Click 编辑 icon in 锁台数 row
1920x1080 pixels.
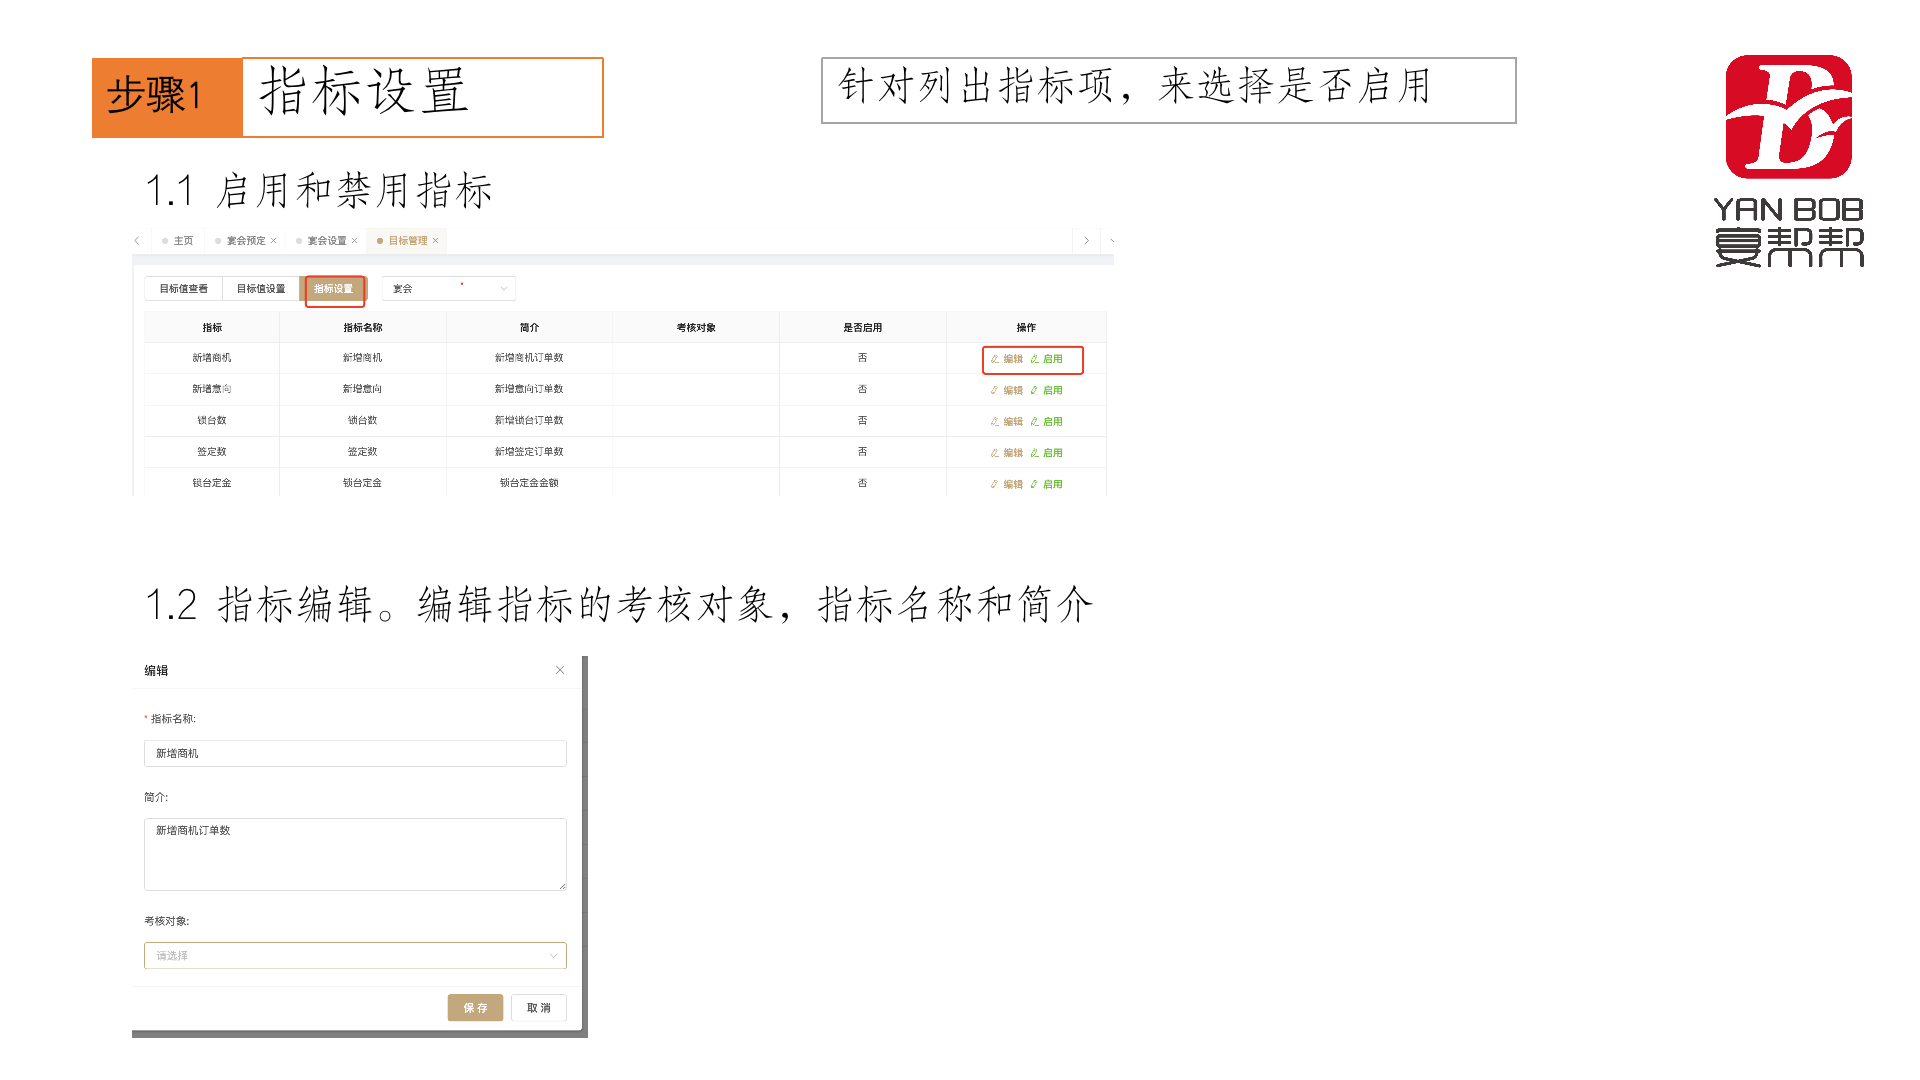[x=995, y=422]
